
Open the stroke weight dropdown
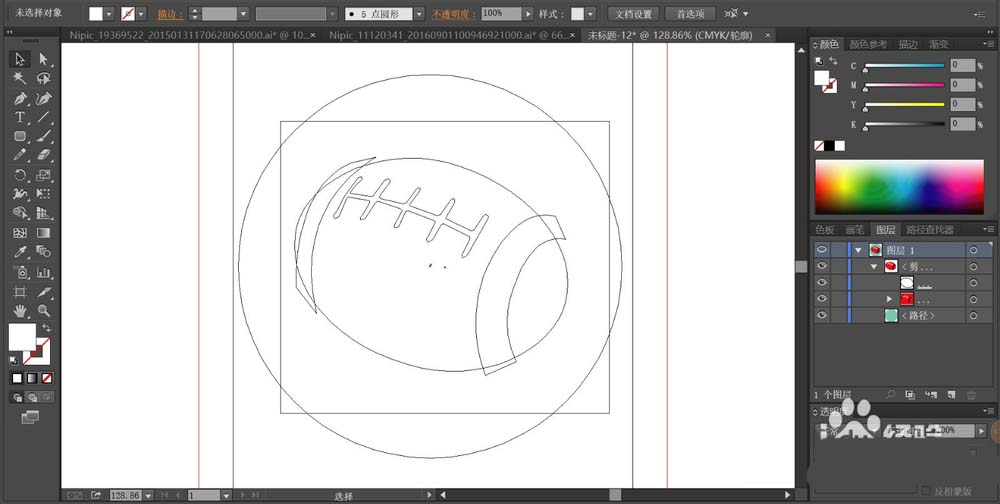pyautogui.click(x=243, y=13)
